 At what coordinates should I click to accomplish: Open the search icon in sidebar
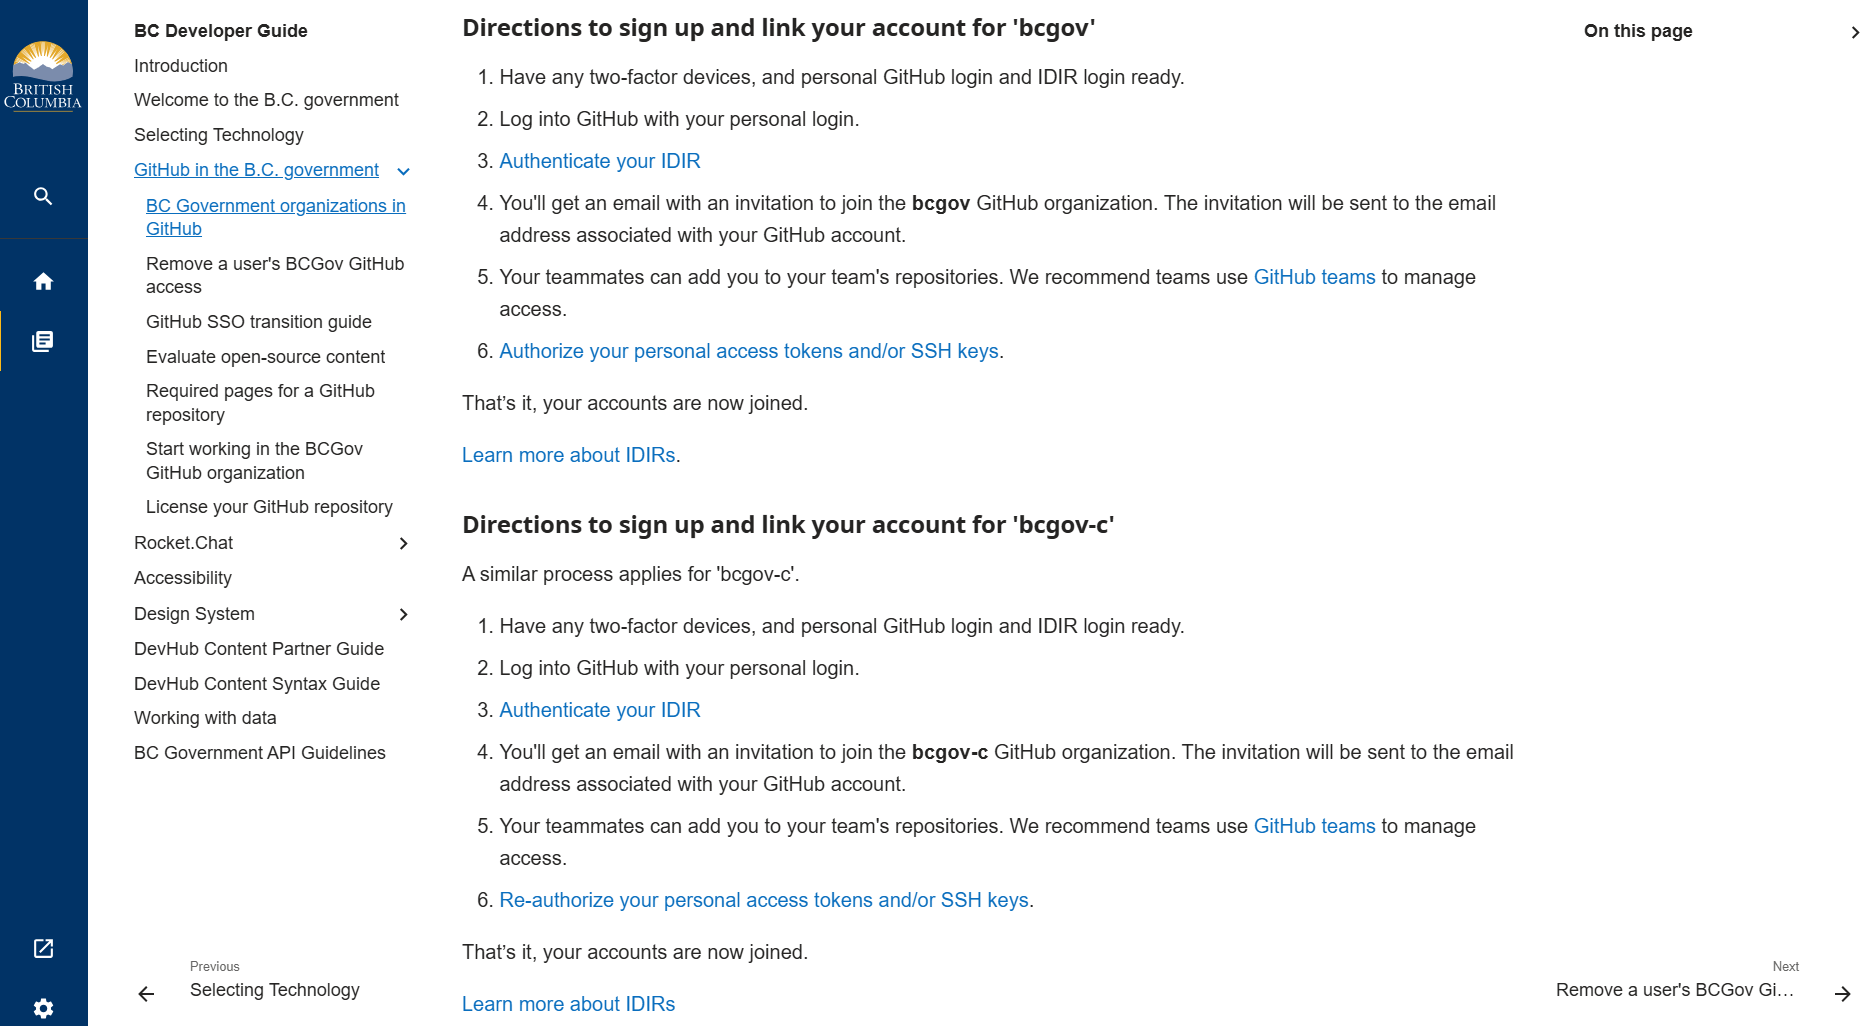(x=43, y=196)
